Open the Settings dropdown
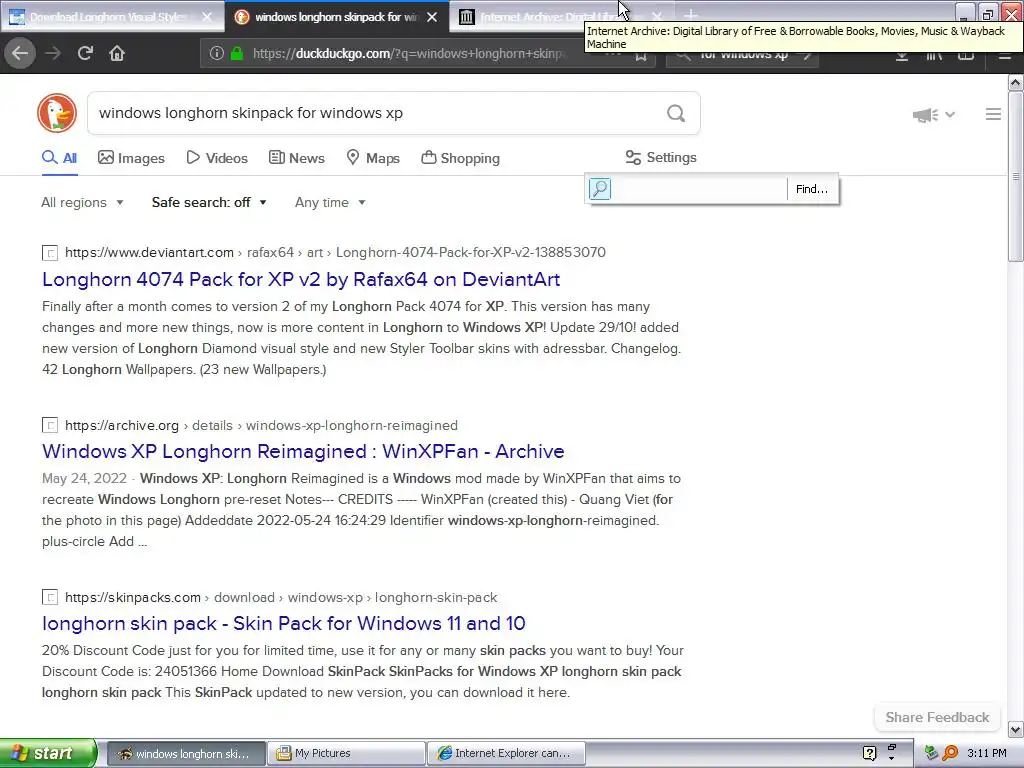Image resolution: width=1024 pixels, height=768 pixels. 661,157
